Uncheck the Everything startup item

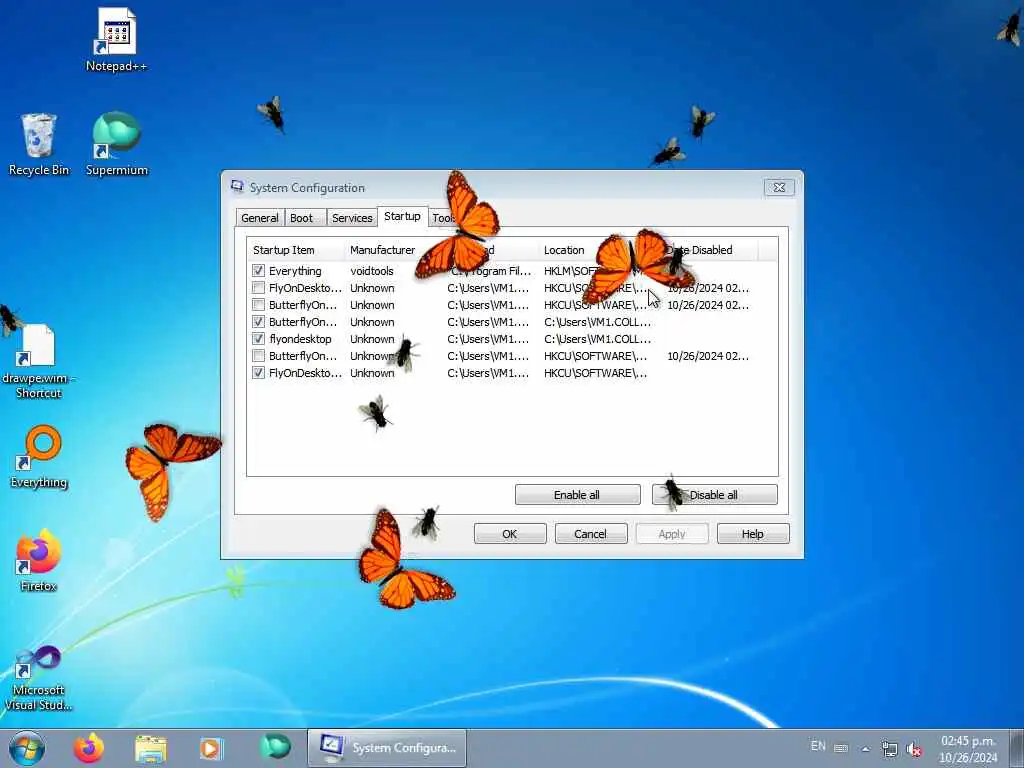pos(259,270)
